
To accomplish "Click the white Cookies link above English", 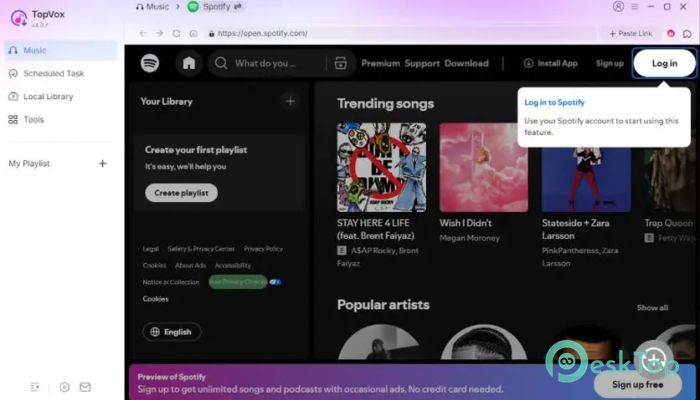I will click(x=155, y=299).
